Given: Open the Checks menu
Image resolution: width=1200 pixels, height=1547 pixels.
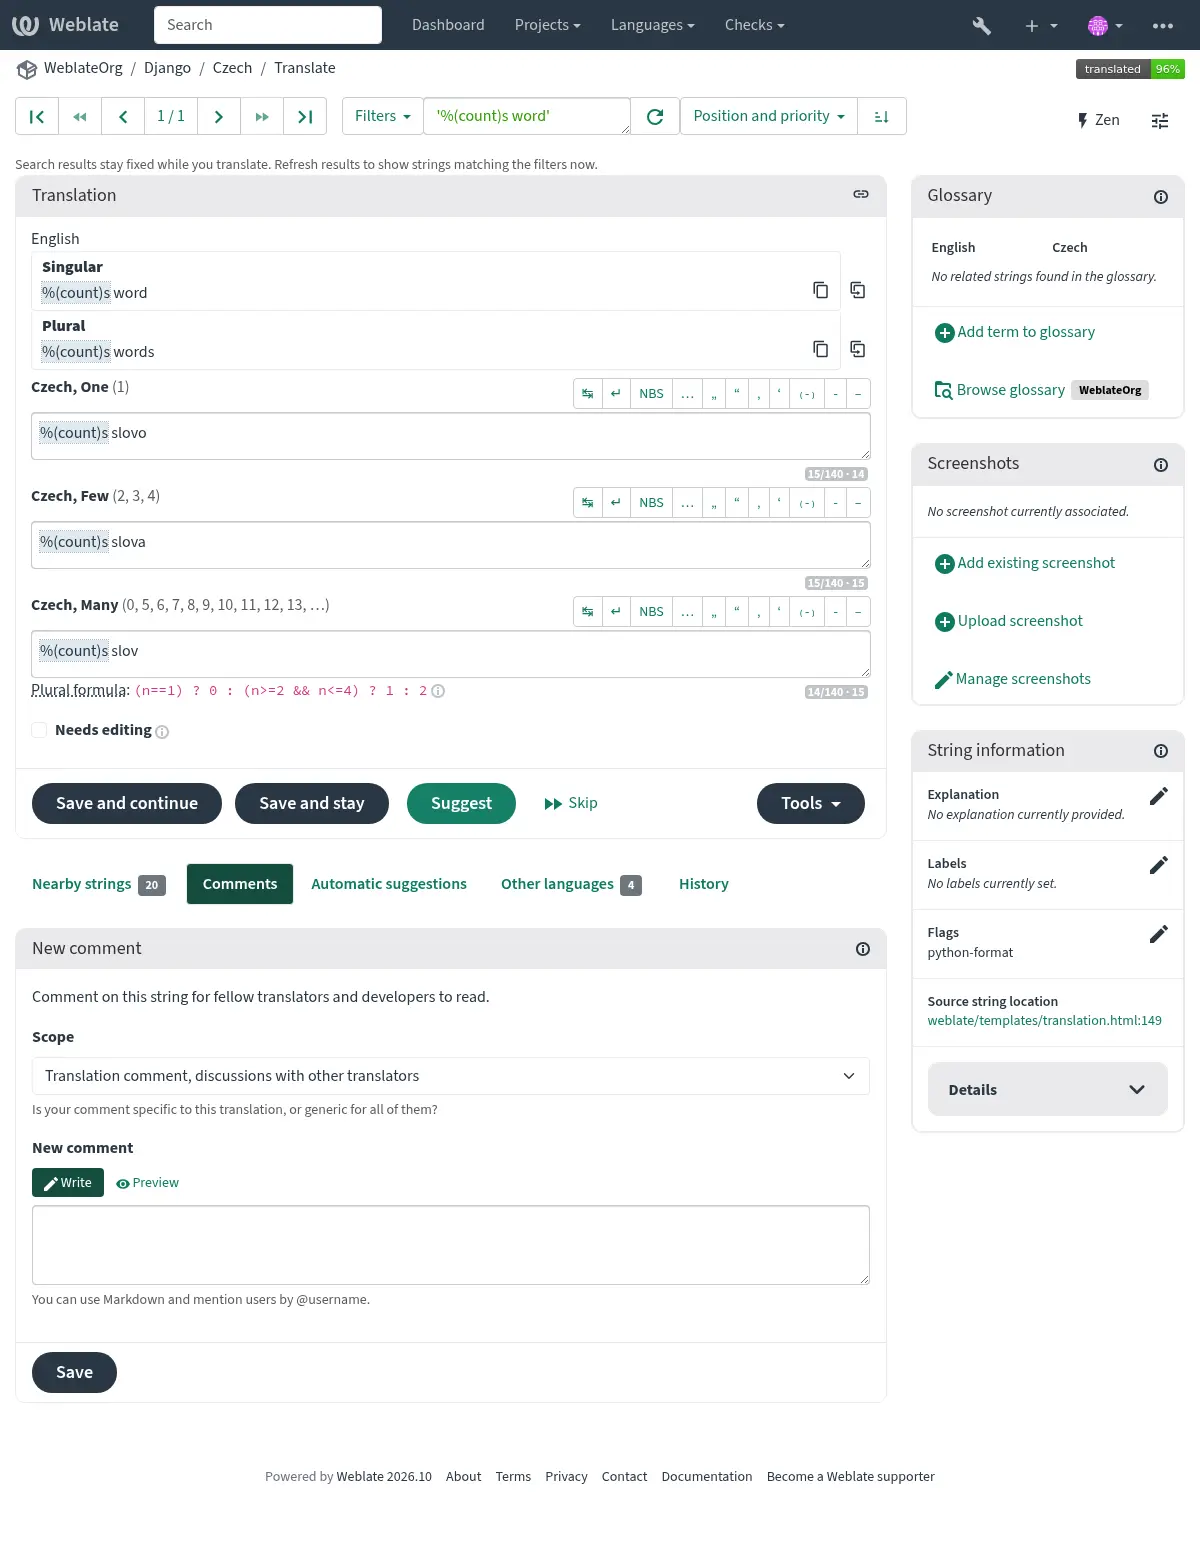Looking at the screenshot, I should tap(755, 25).
